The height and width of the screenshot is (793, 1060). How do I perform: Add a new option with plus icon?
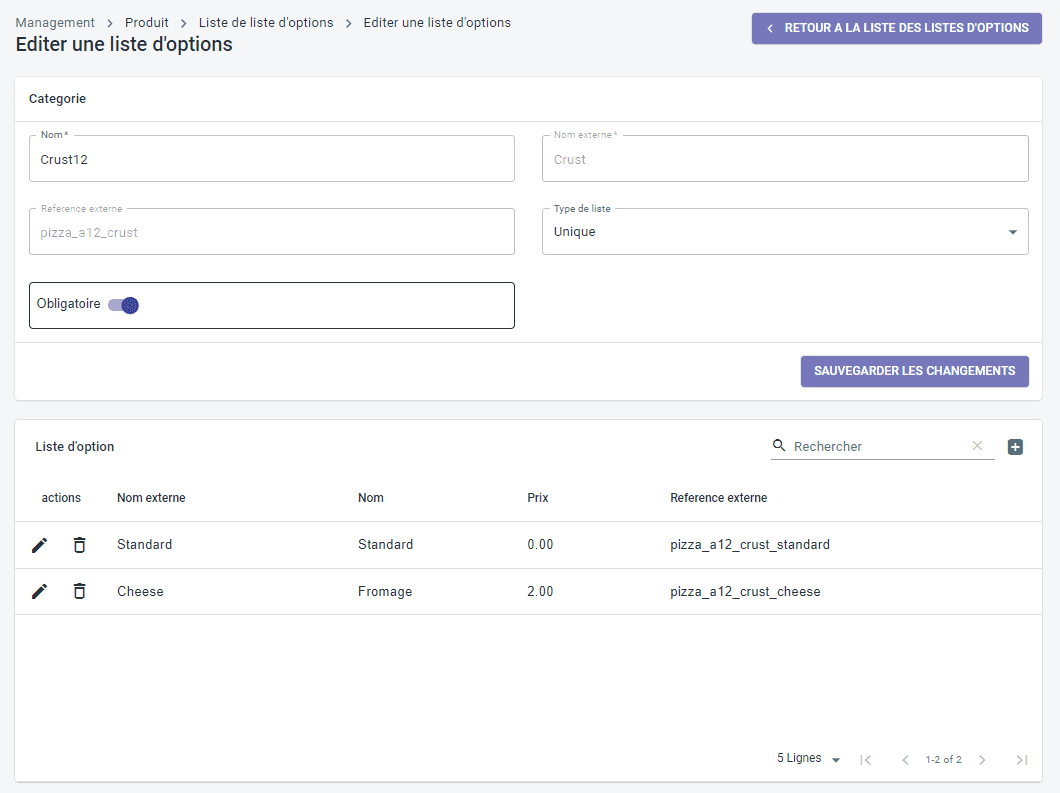[1015, 447]
